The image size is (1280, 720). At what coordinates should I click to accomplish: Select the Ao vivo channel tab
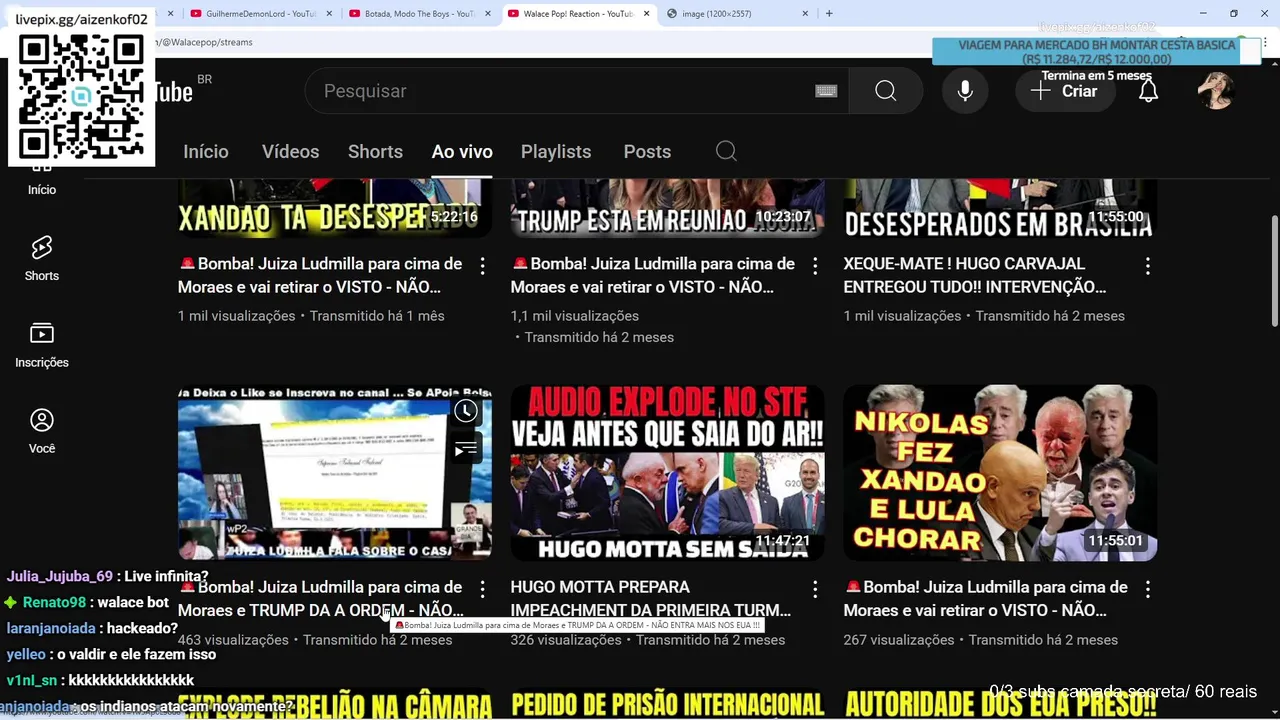(x=462, y=151)
